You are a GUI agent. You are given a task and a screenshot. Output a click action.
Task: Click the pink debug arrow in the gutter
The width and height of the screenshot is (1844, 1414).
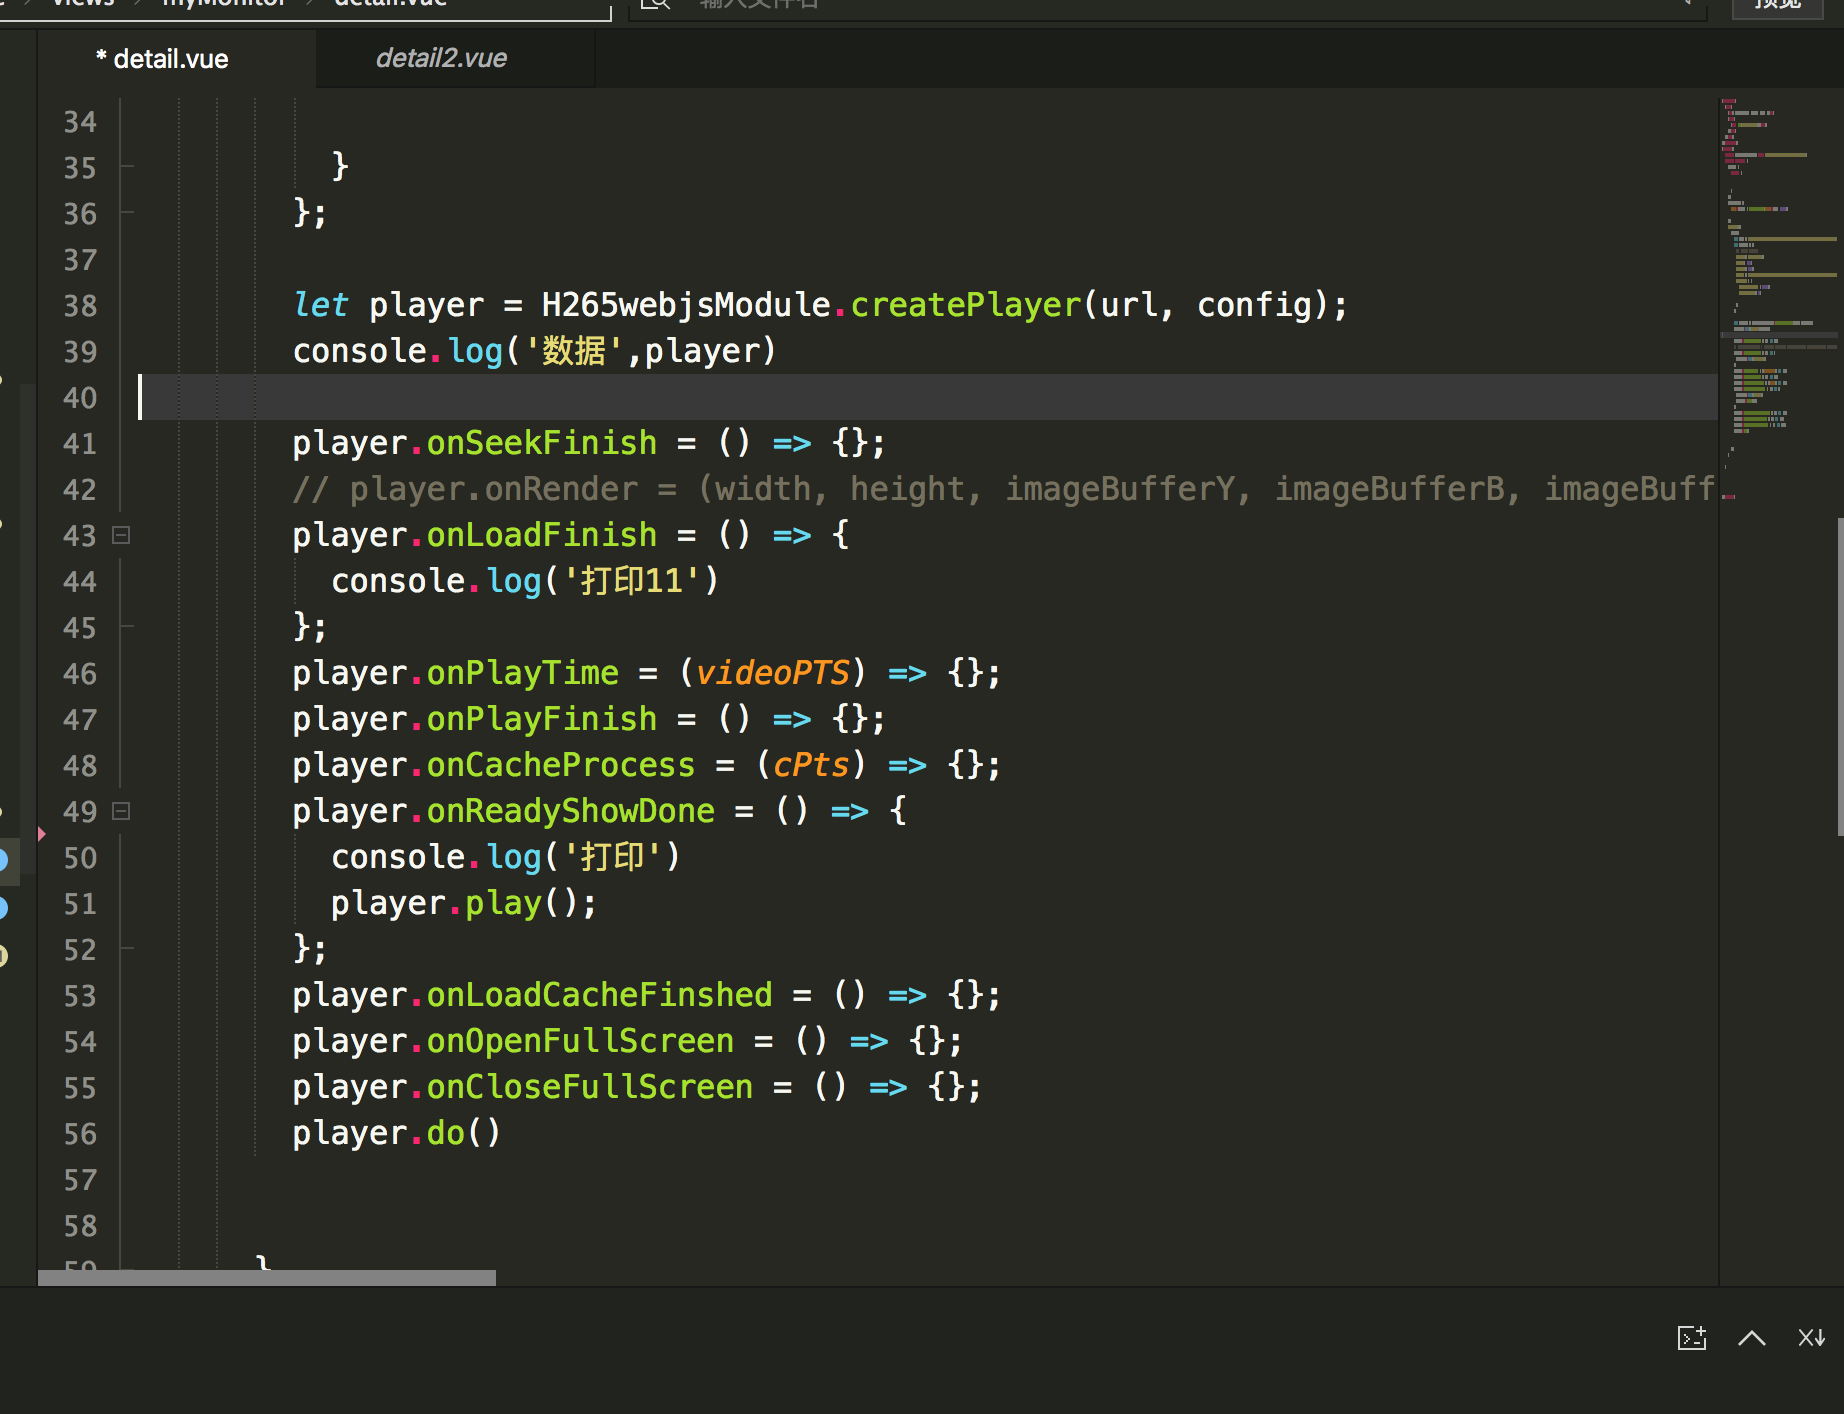pyautogui.click(x=40, y=832)
